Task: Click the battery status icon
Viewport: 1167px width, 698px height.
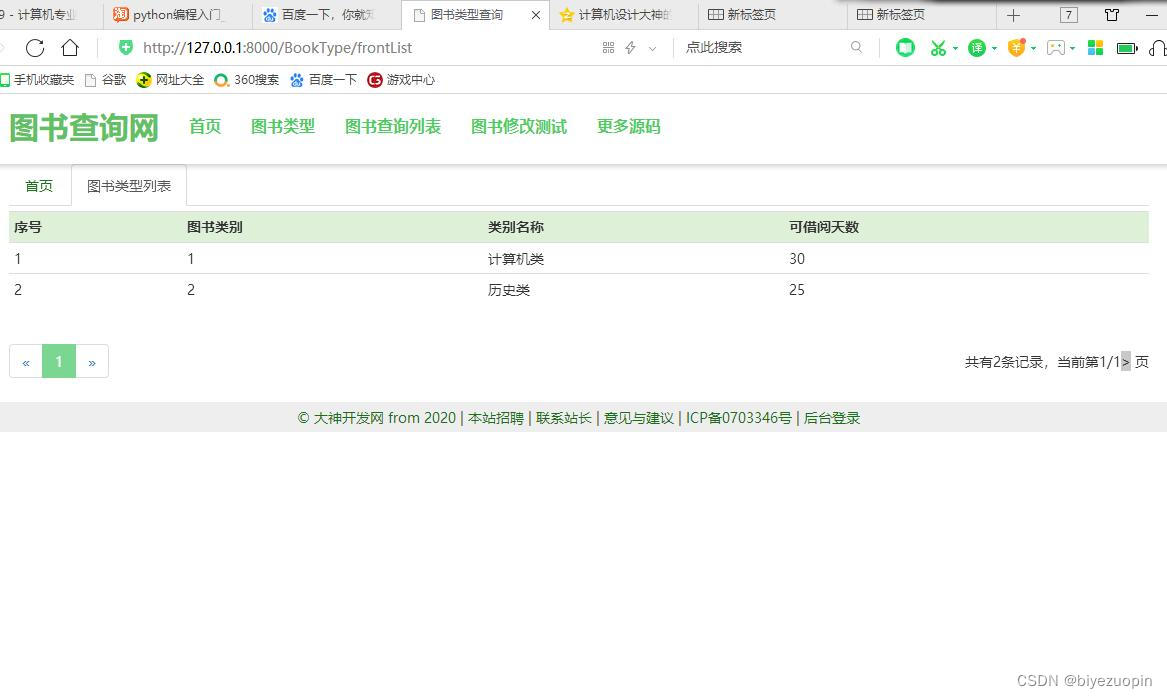Action: tap(1128, 47)
